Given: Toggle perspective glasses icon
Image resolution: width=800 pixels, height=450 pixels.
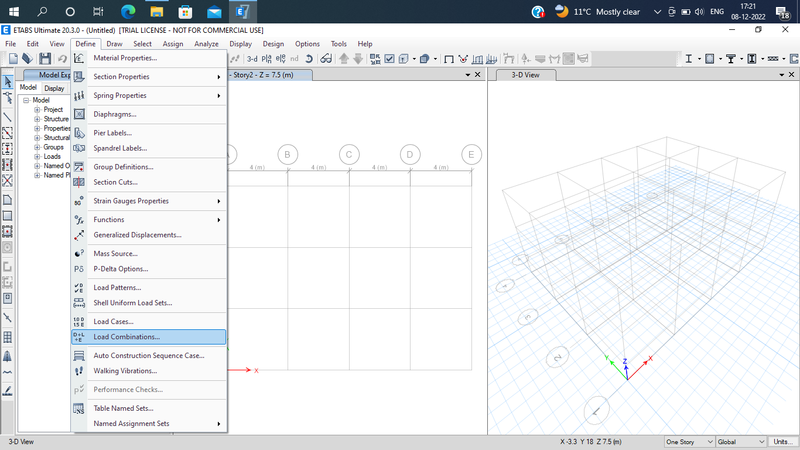Looking at the screenshot, I should 326,59.
